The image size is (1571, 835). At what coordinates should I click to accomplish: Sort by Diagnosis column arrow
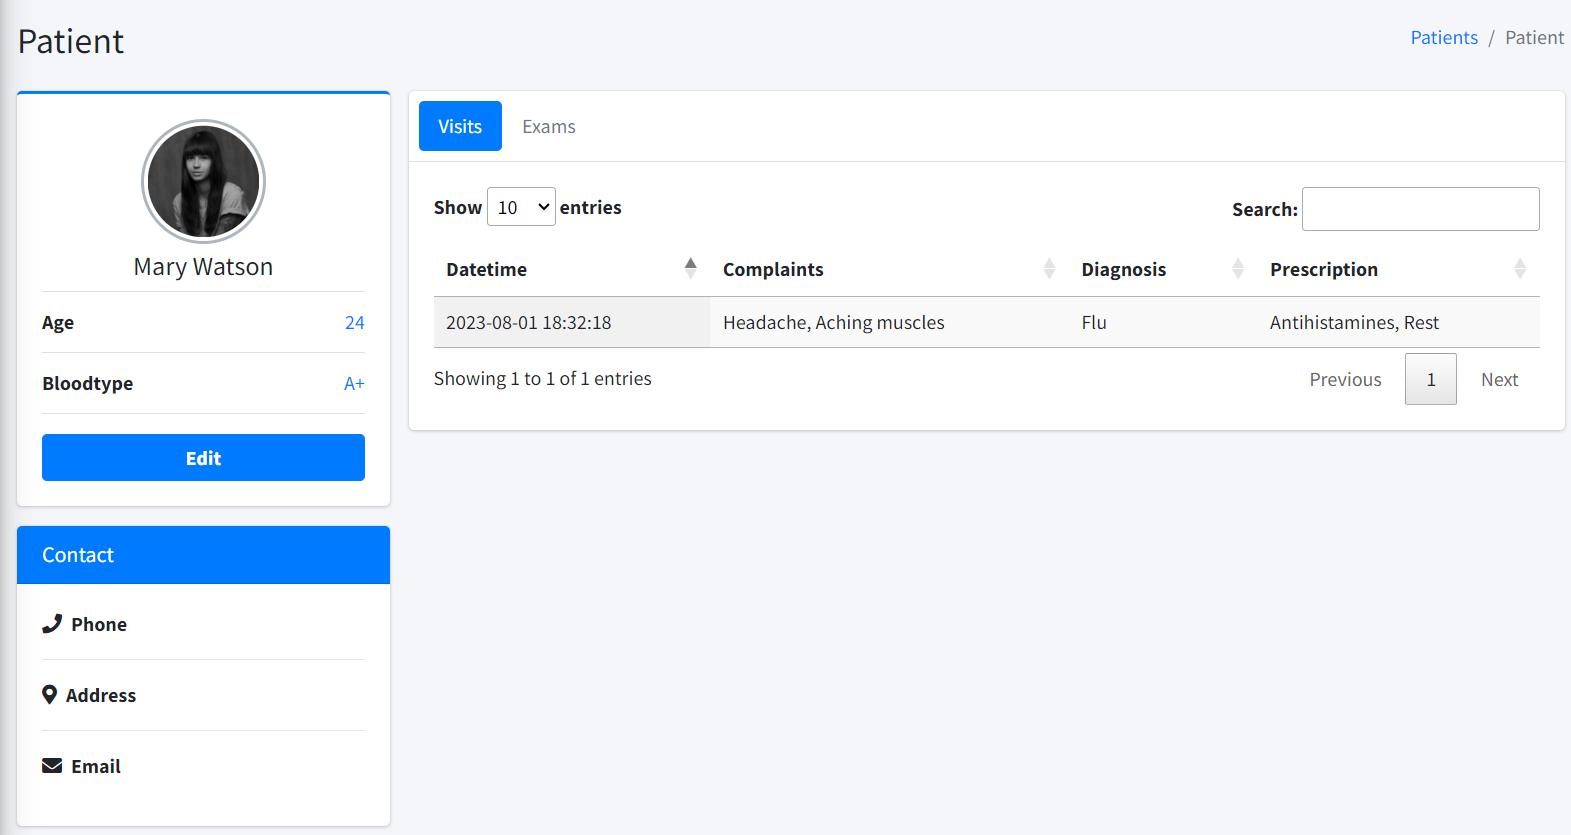pos(1238,268)
